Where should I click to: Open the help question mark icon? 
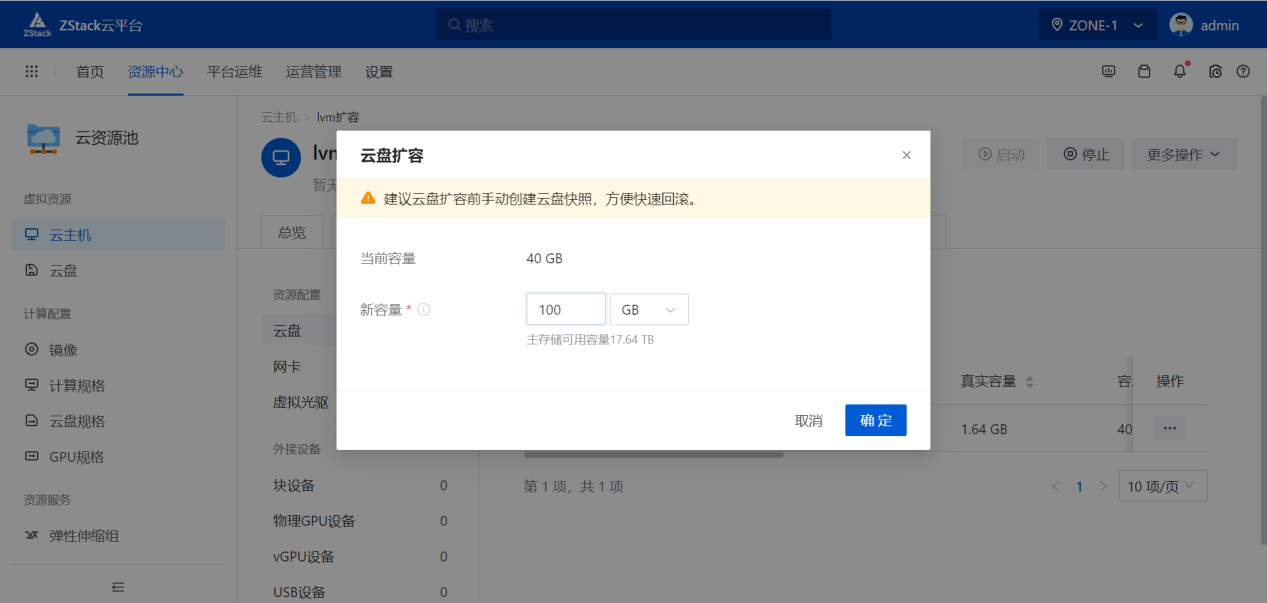pyautogui.click(x=1243, y=71)
